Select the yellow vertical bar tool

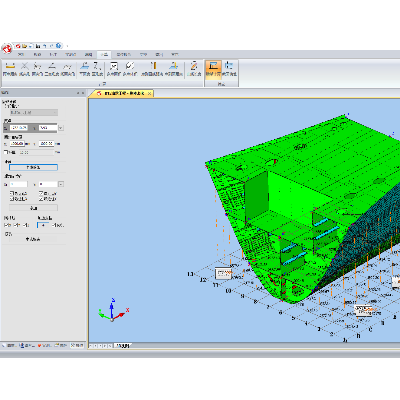coord(152,69)
